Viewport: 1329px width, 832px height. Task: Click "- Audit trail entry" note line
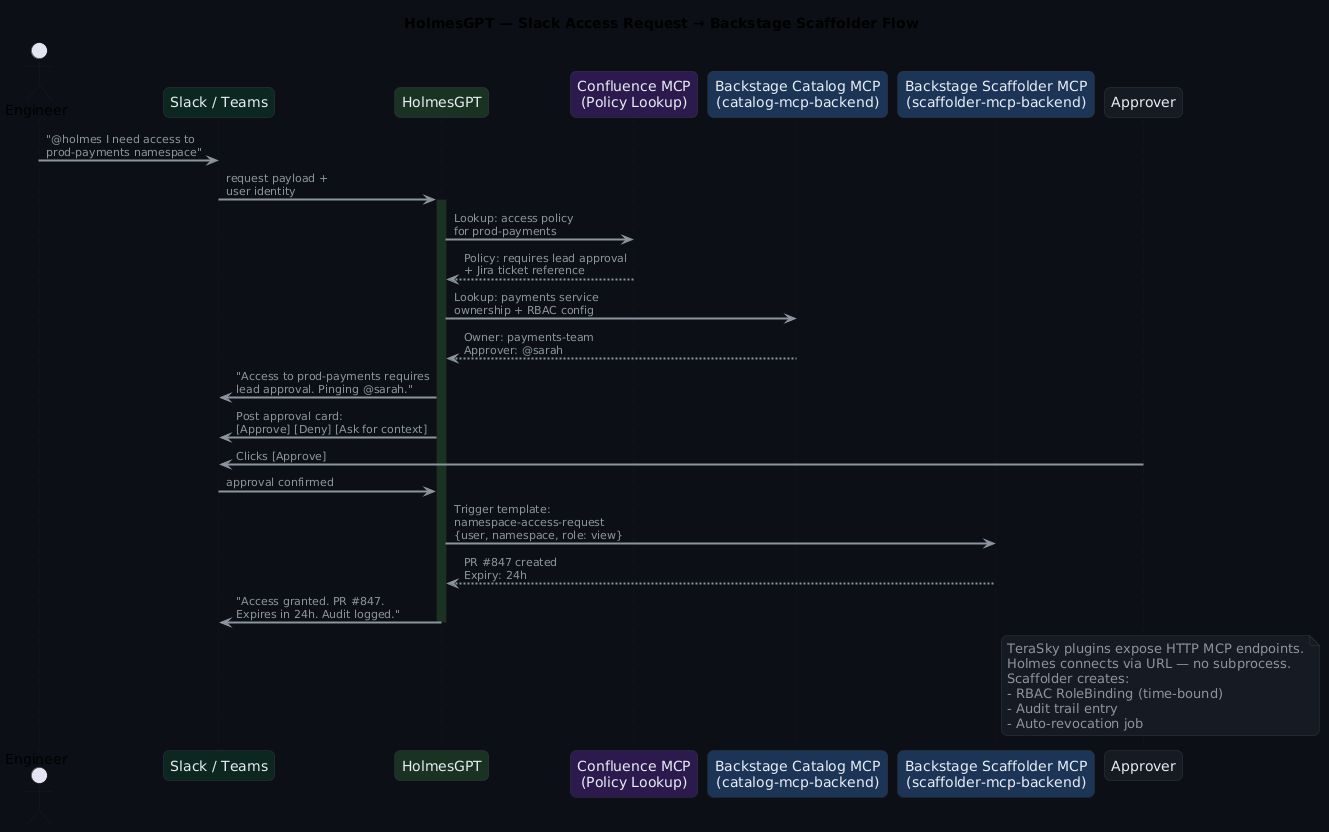pos(1062,709)
